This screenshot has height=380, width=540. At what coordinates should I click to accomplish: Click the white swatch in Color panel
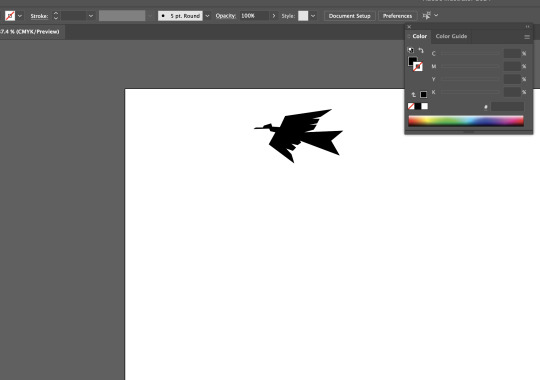(x=425, y=106)
